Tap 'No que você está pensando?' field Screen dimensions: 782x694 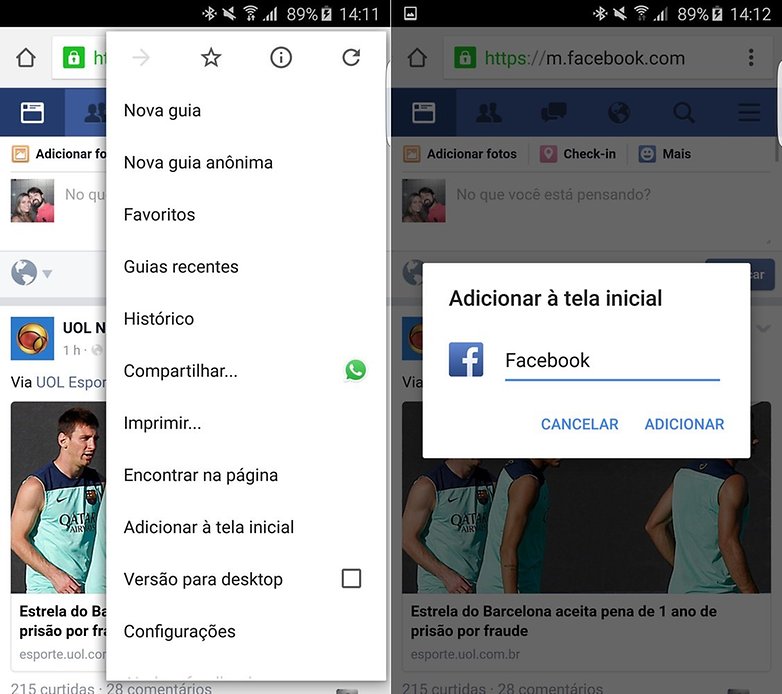tap(554, 194)
